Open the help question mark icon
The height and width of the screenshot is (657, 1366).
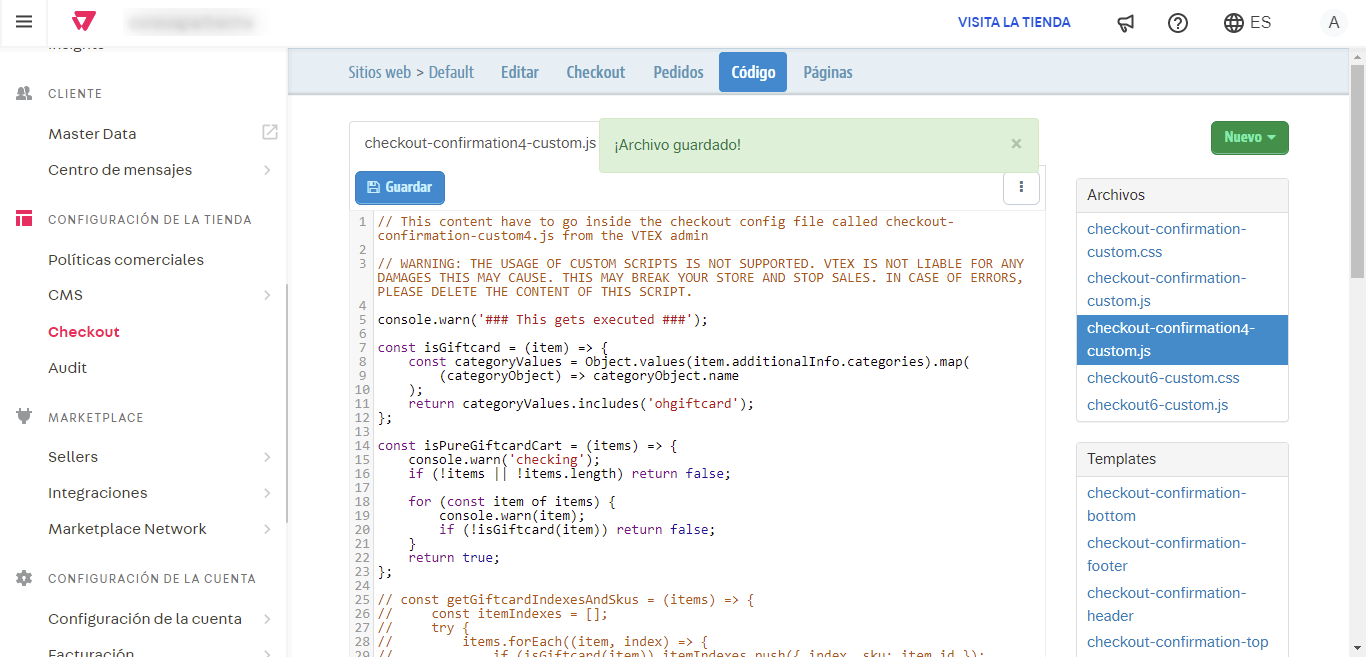(1178, 23)
